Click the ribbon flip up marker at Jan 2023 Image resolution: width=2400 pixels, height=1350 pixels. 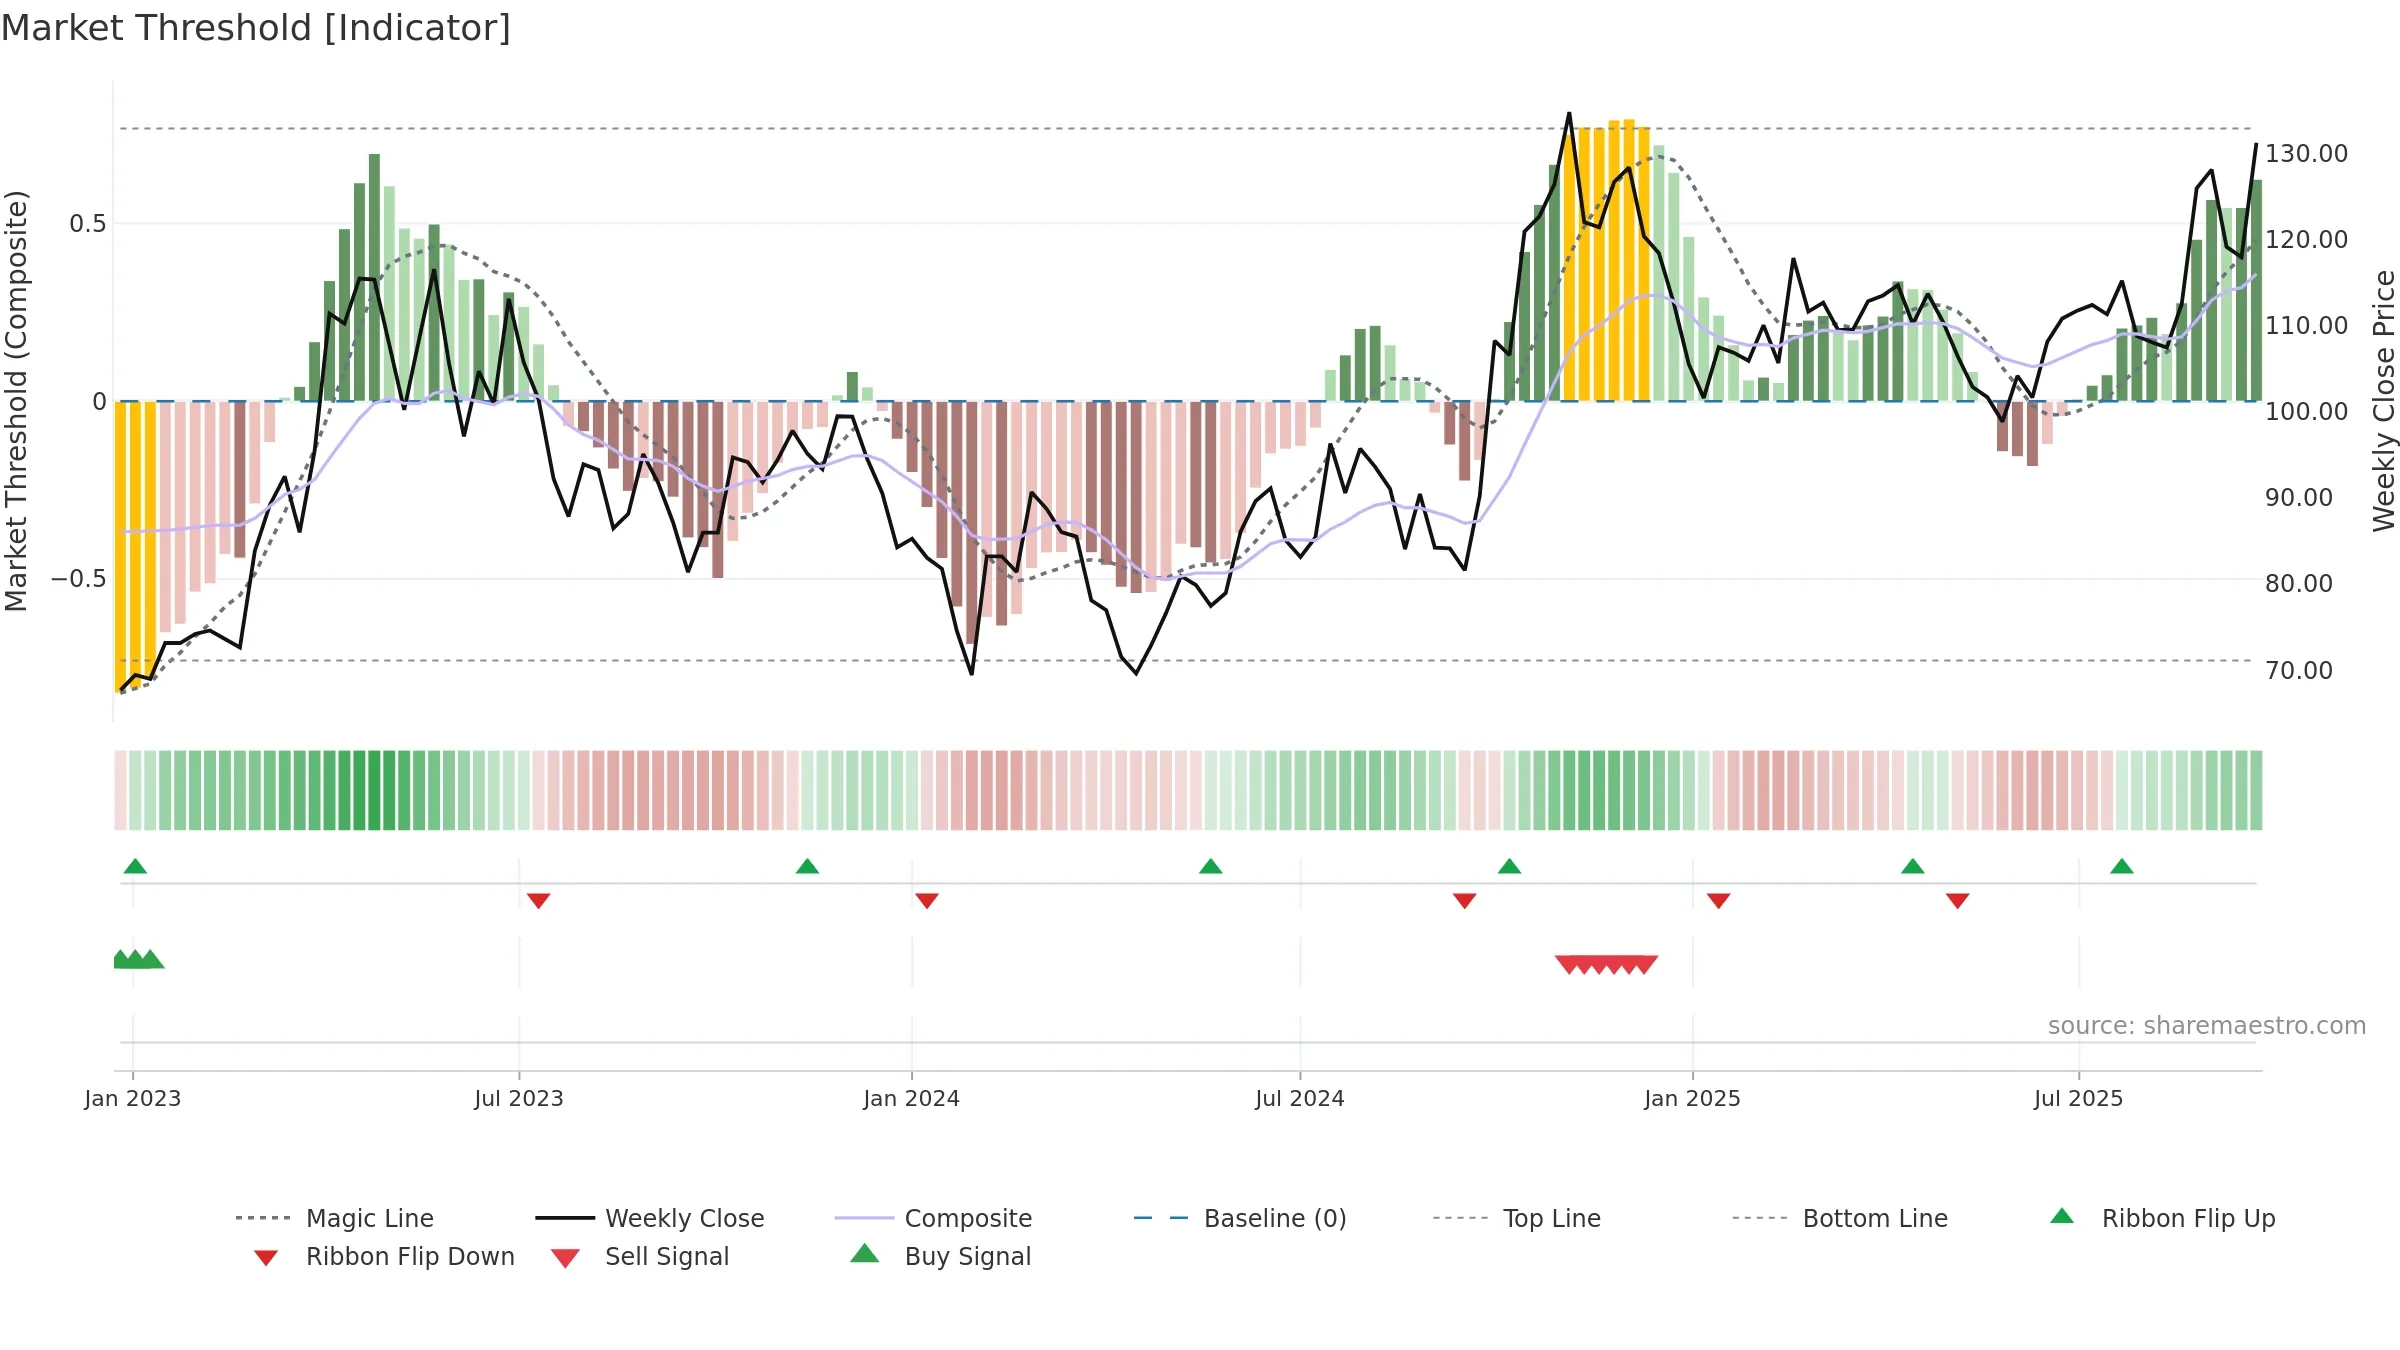tap(135, 866)
